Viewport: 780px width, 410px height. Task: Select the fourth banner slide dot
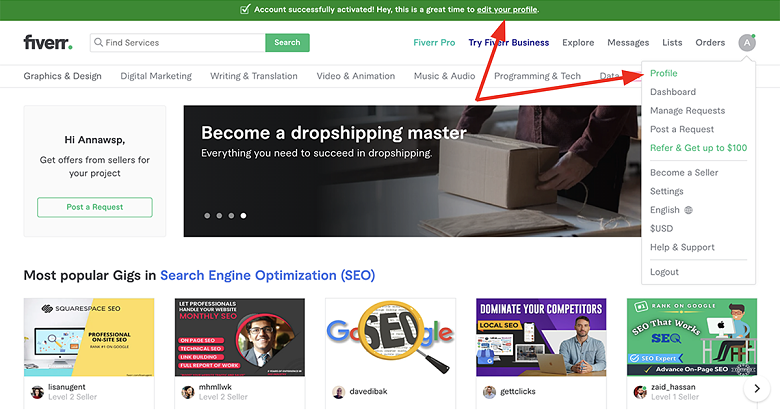243,215
